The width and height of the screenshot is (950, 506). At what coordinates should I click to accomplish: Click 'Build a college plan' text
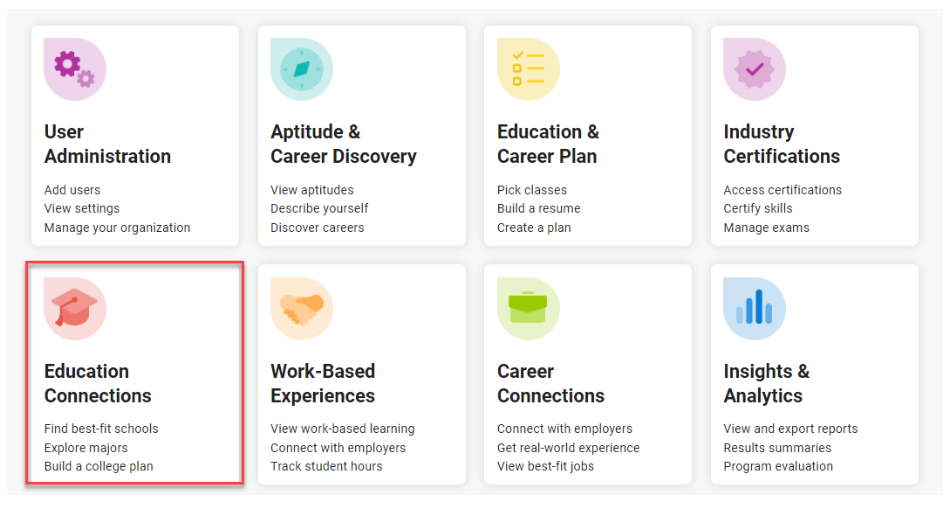point(98,467)
